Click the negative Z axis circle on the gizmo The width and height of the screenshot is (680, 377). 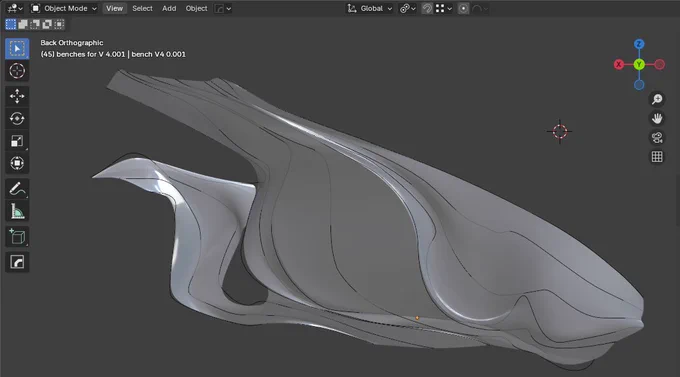click(639, 85)
